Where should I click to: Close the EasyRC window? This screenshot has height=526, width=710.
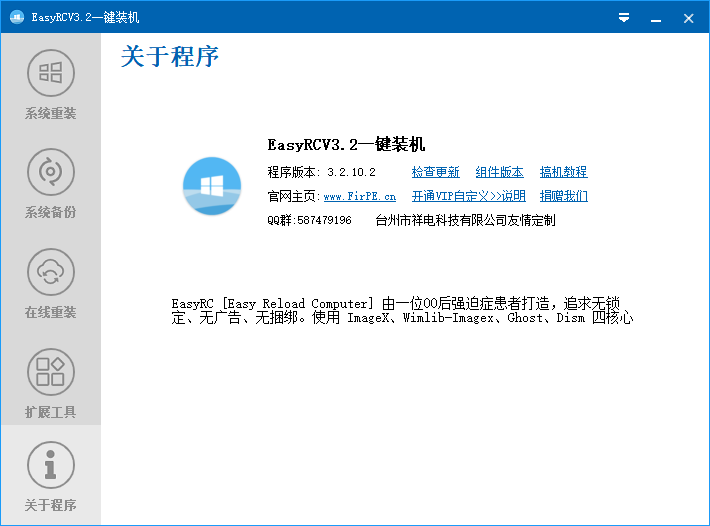click(x=688, y=17)
